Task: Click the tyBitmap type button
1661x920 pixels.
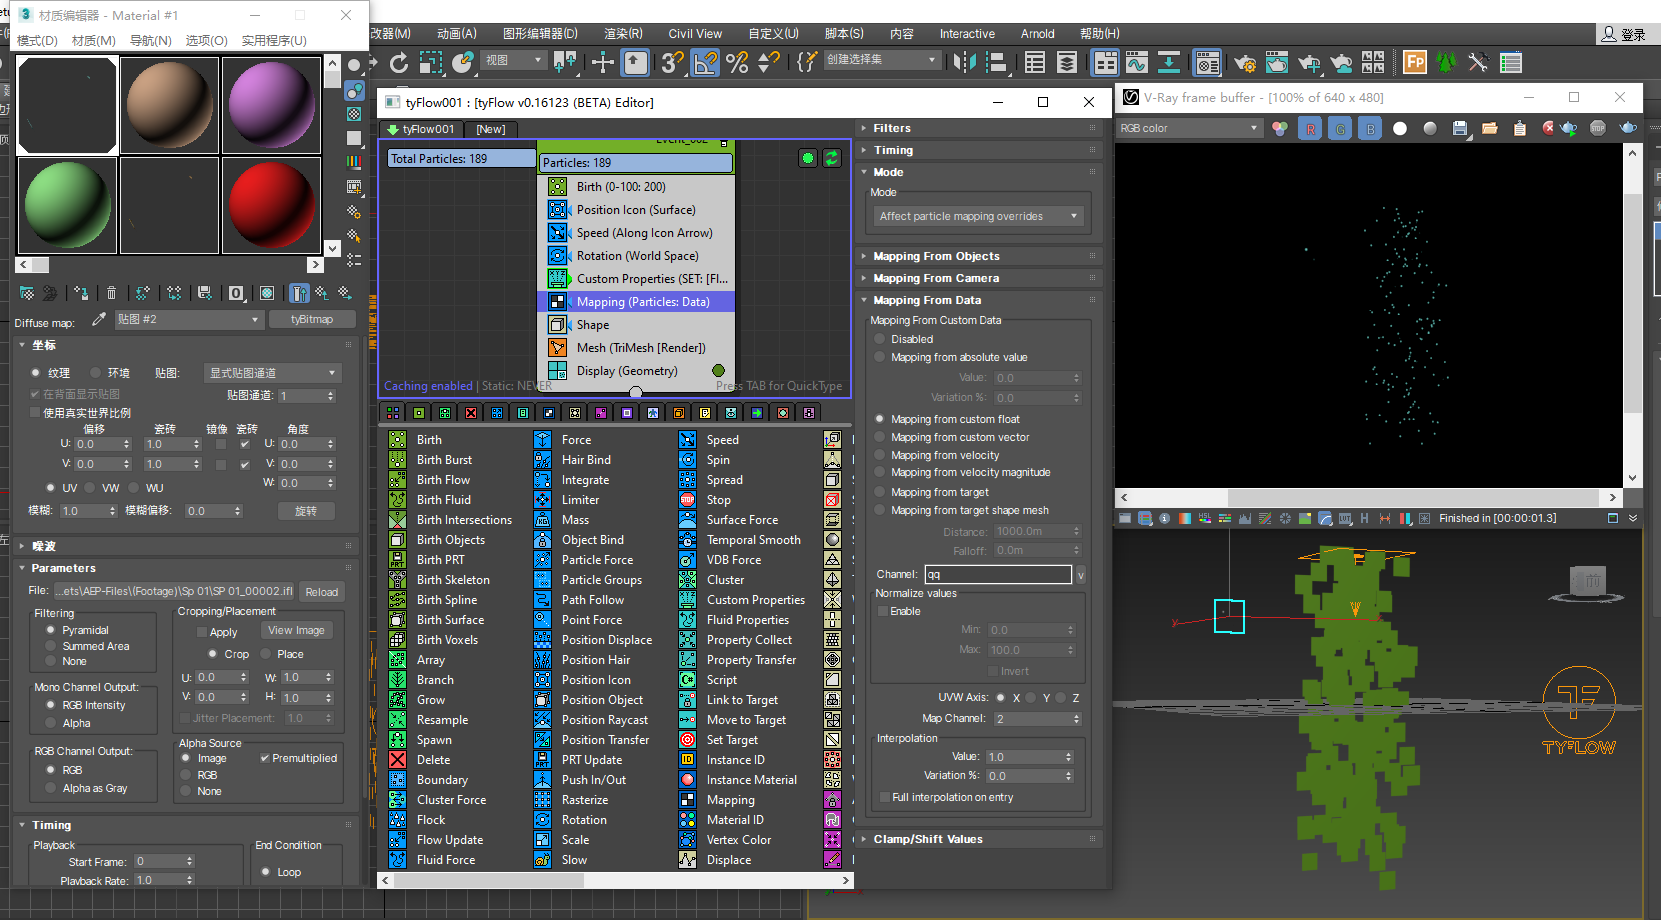Action: coord(312,319)
